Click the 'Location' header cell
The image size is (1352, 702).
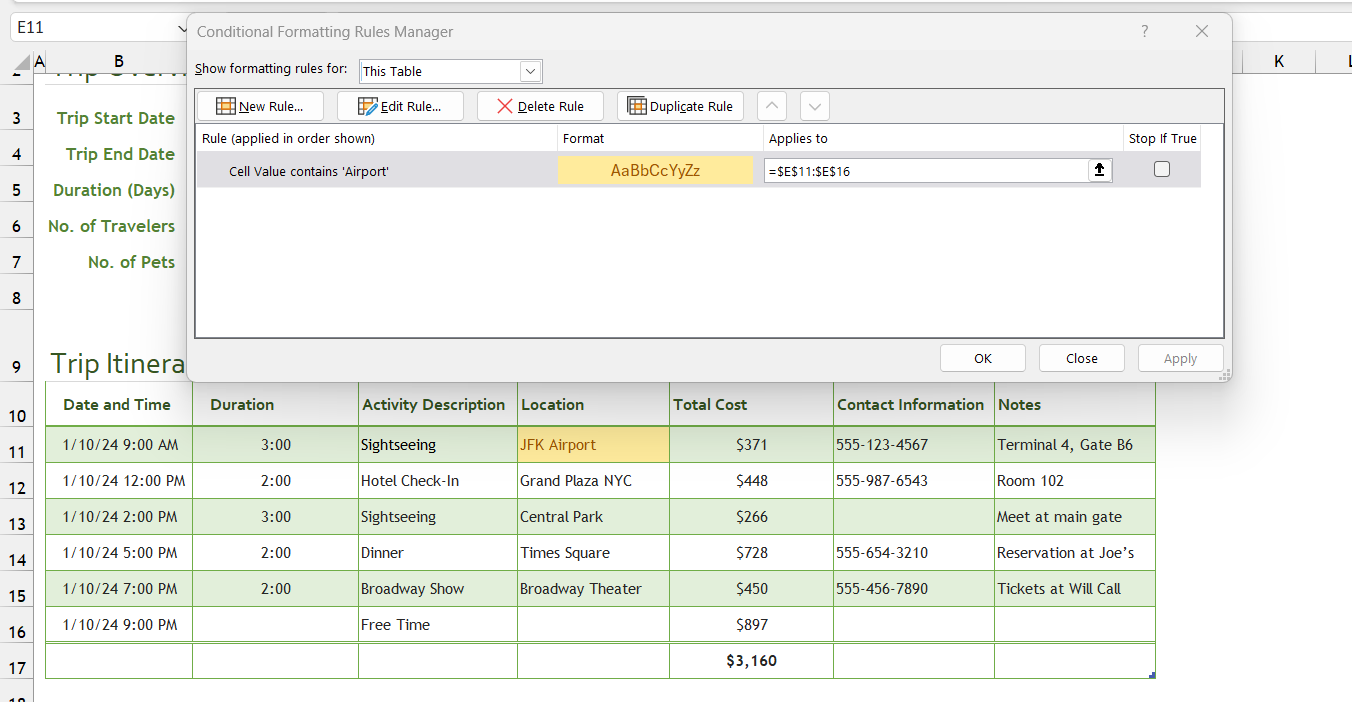point(594,405)
